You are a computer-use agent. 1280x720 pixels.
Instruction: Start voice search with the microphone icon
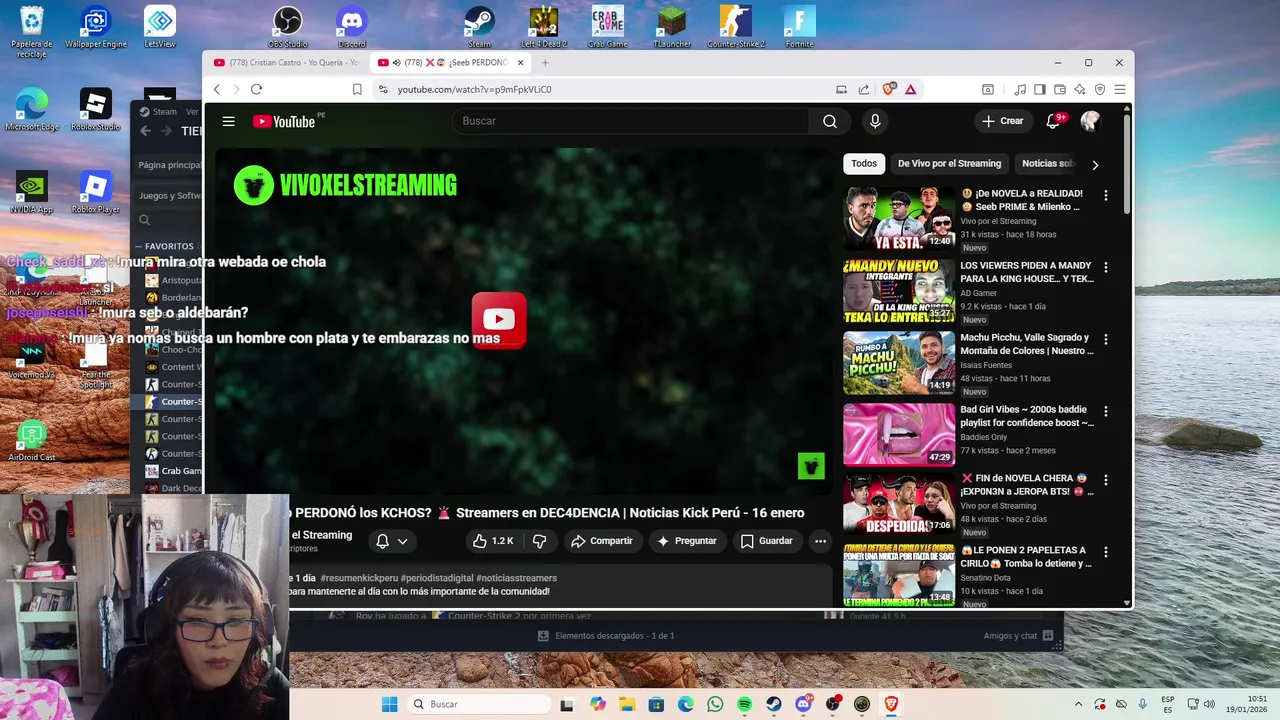click(875, 121)
